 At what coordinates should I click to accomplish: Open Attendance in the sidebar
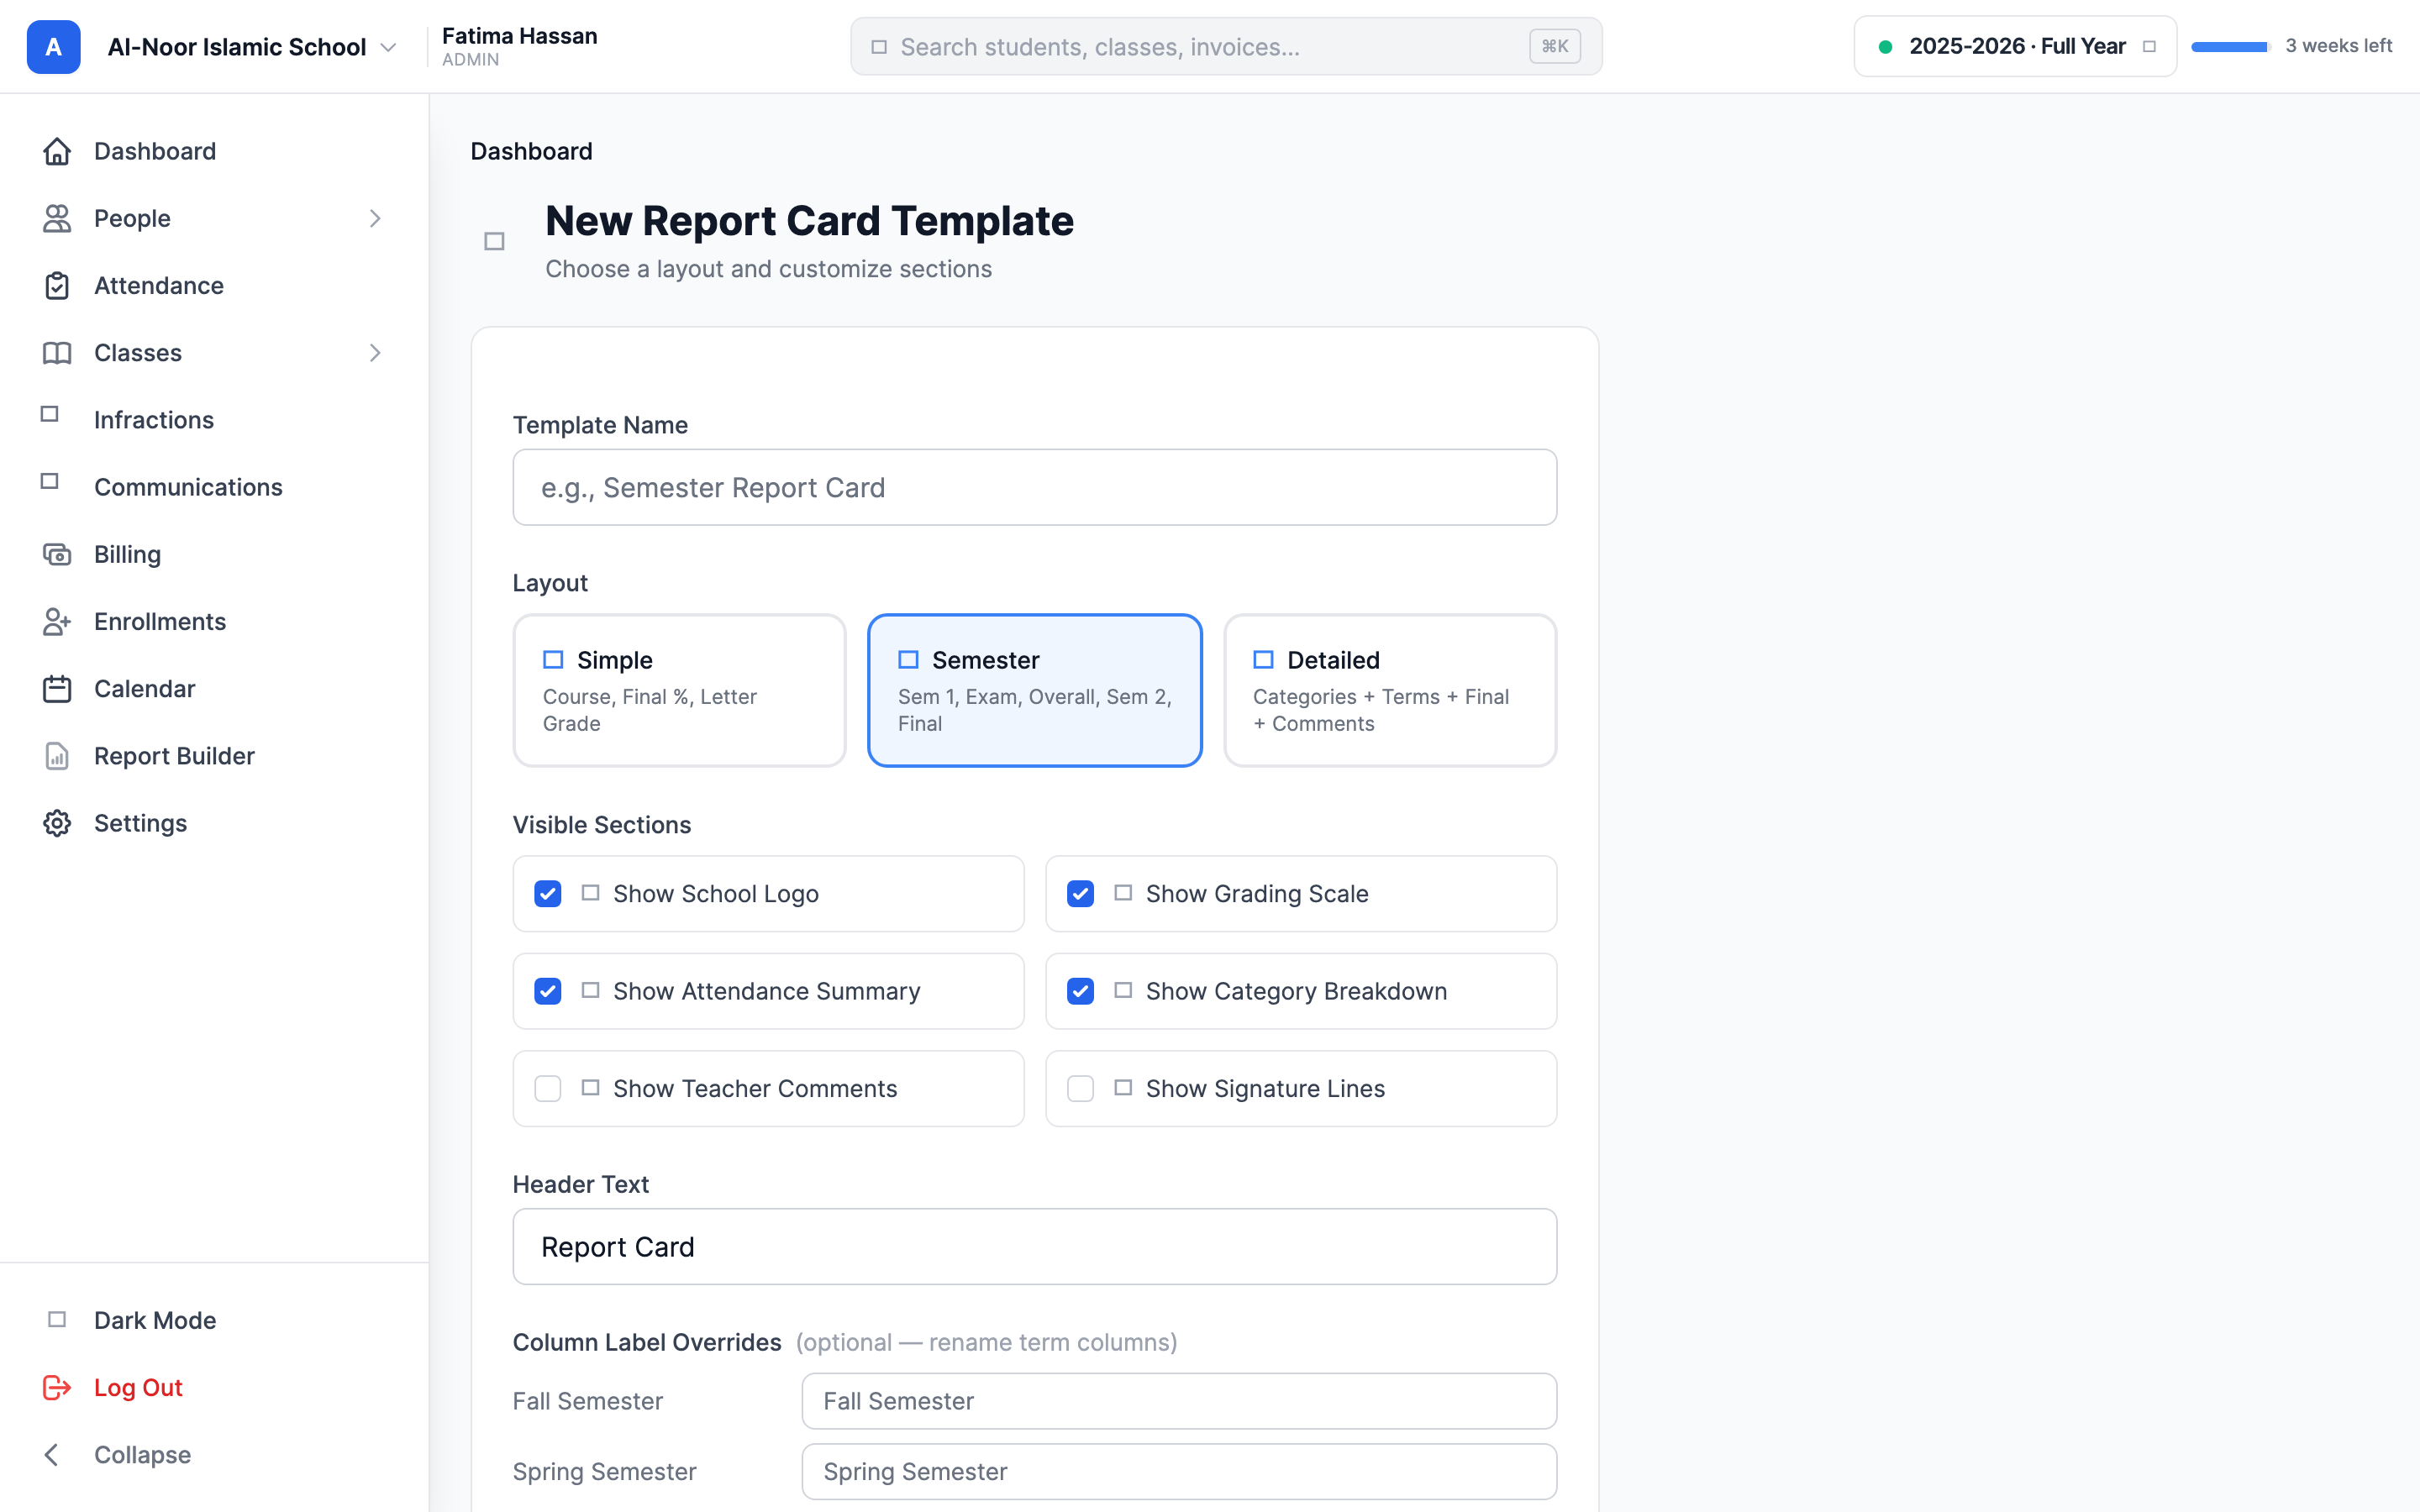(159, 285)
